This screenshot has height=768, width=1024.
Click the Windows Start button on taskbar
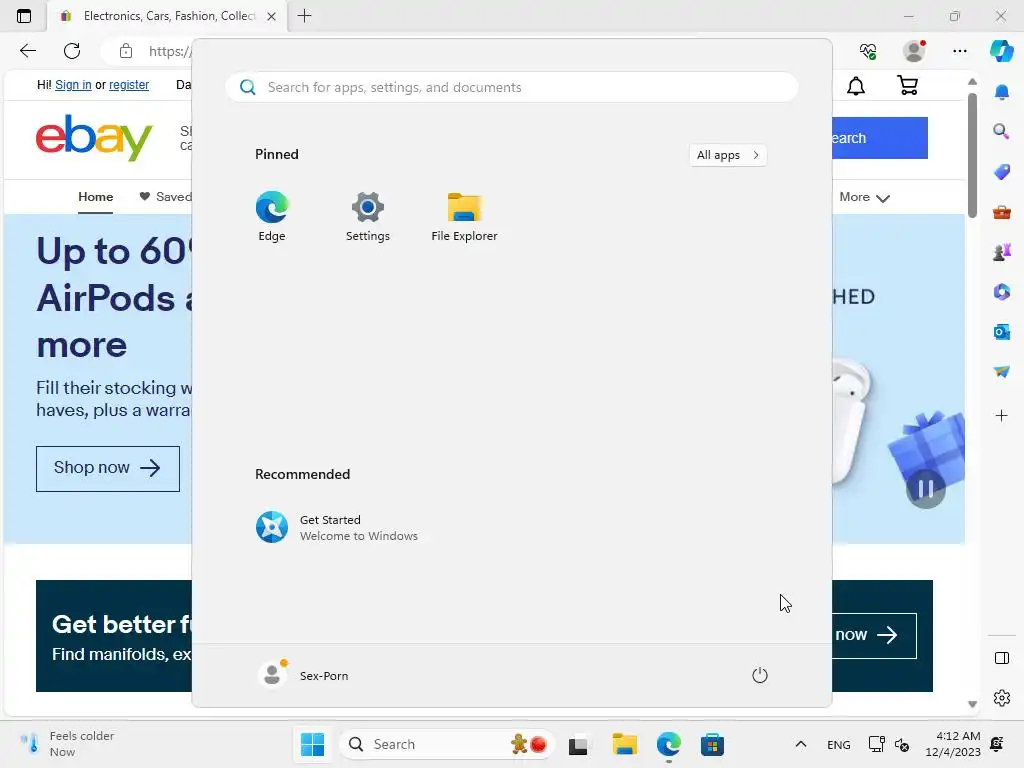click(x=312, y=744)
